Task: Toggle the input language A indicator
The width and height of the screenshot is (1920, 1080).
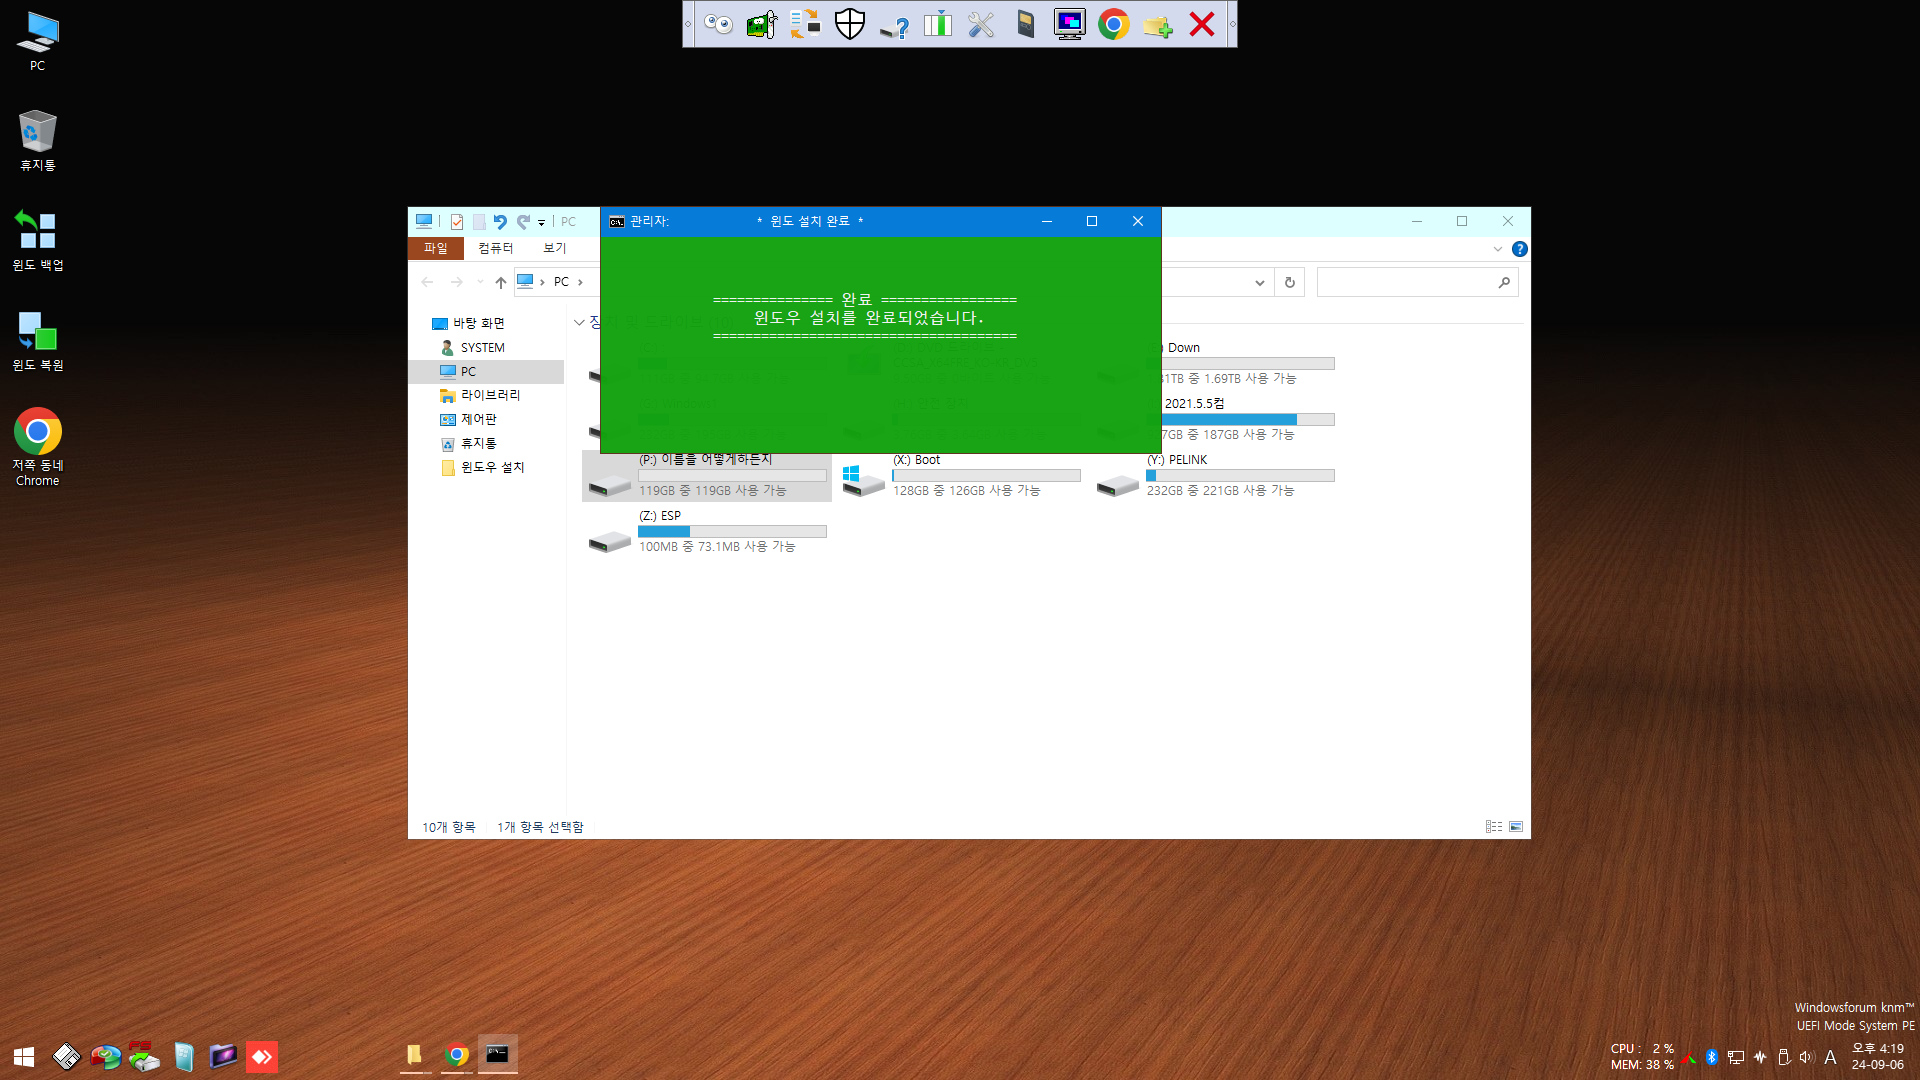Action: (x=1830, y=1057)
